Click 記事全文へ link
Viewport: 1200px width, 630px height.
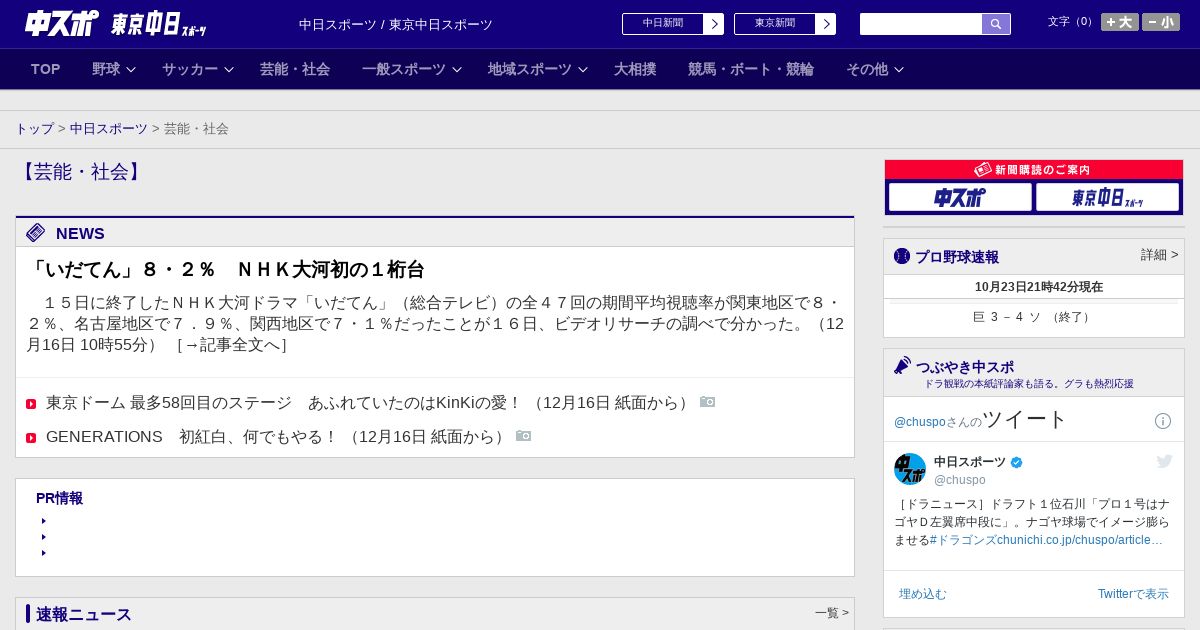click(232, 345)
